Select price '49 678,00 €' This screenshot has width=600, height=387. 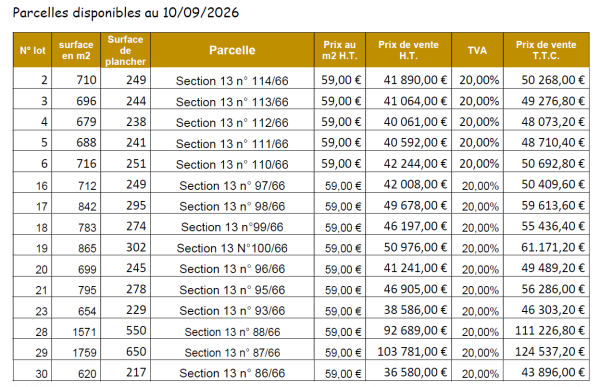tap(415, 205)
